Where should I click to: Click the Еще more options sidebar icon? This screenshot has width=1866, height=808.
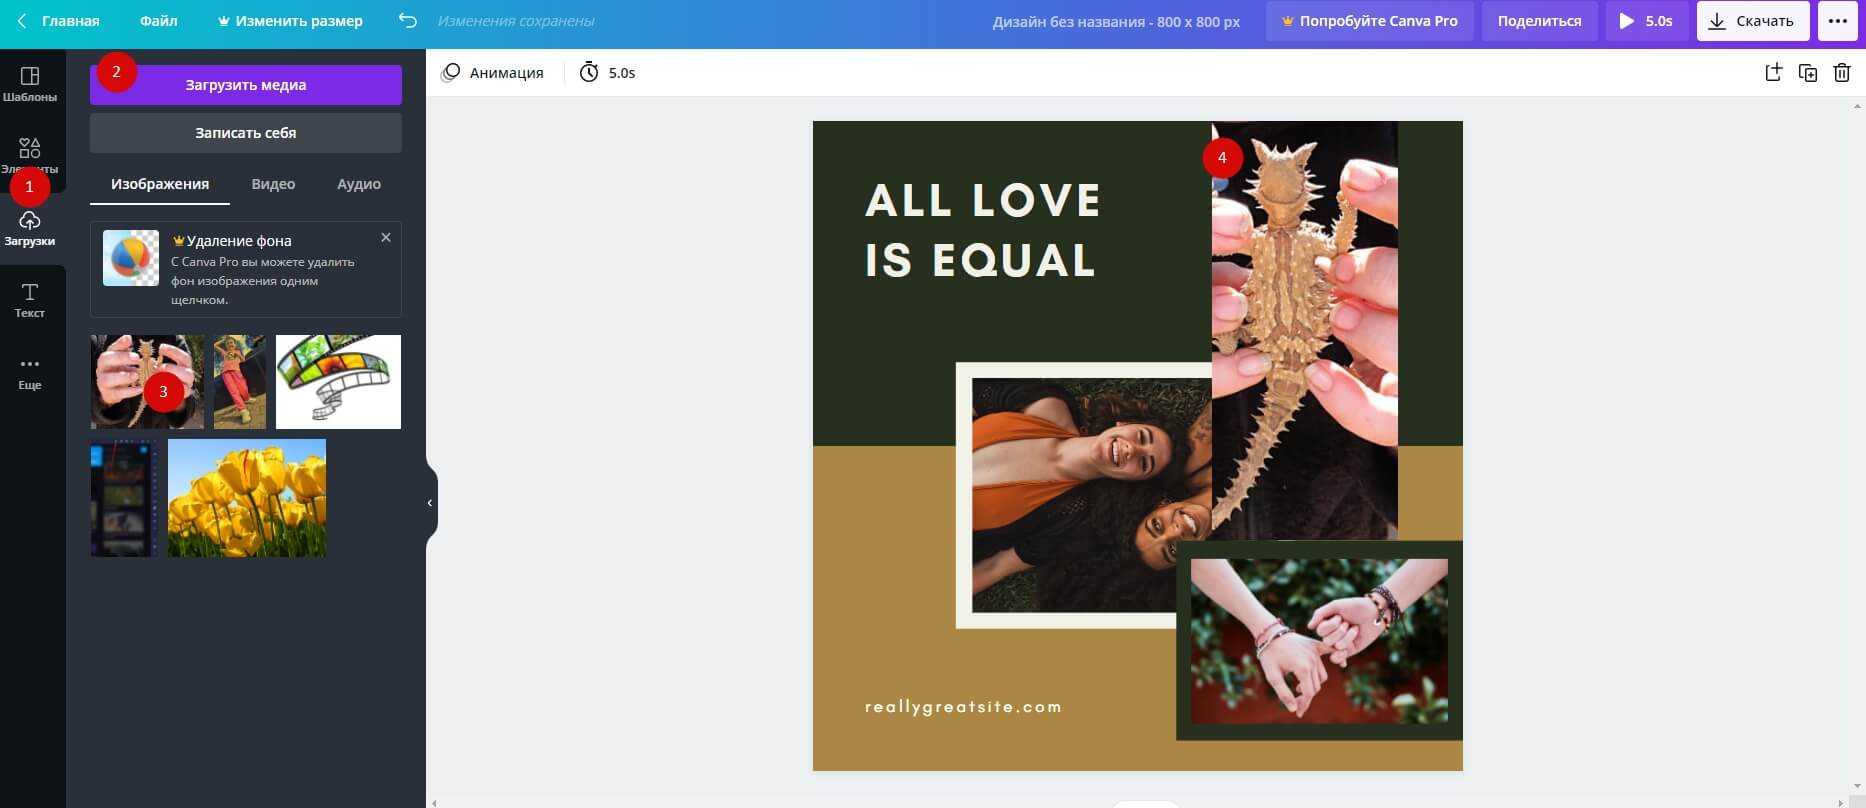pos(30,372)
